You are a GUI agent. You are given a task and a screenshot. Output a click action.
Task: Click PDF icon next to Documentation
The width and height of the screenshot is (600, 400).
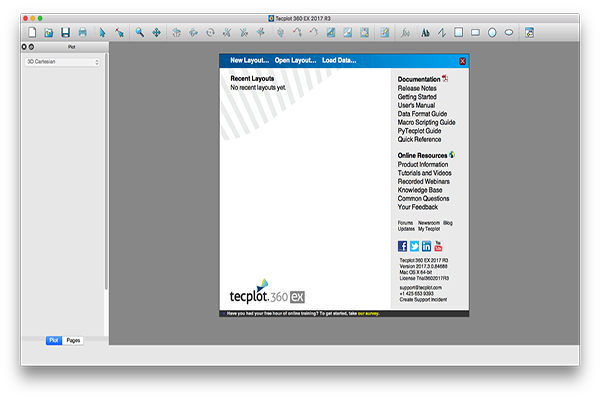click(x=445, y=78)
